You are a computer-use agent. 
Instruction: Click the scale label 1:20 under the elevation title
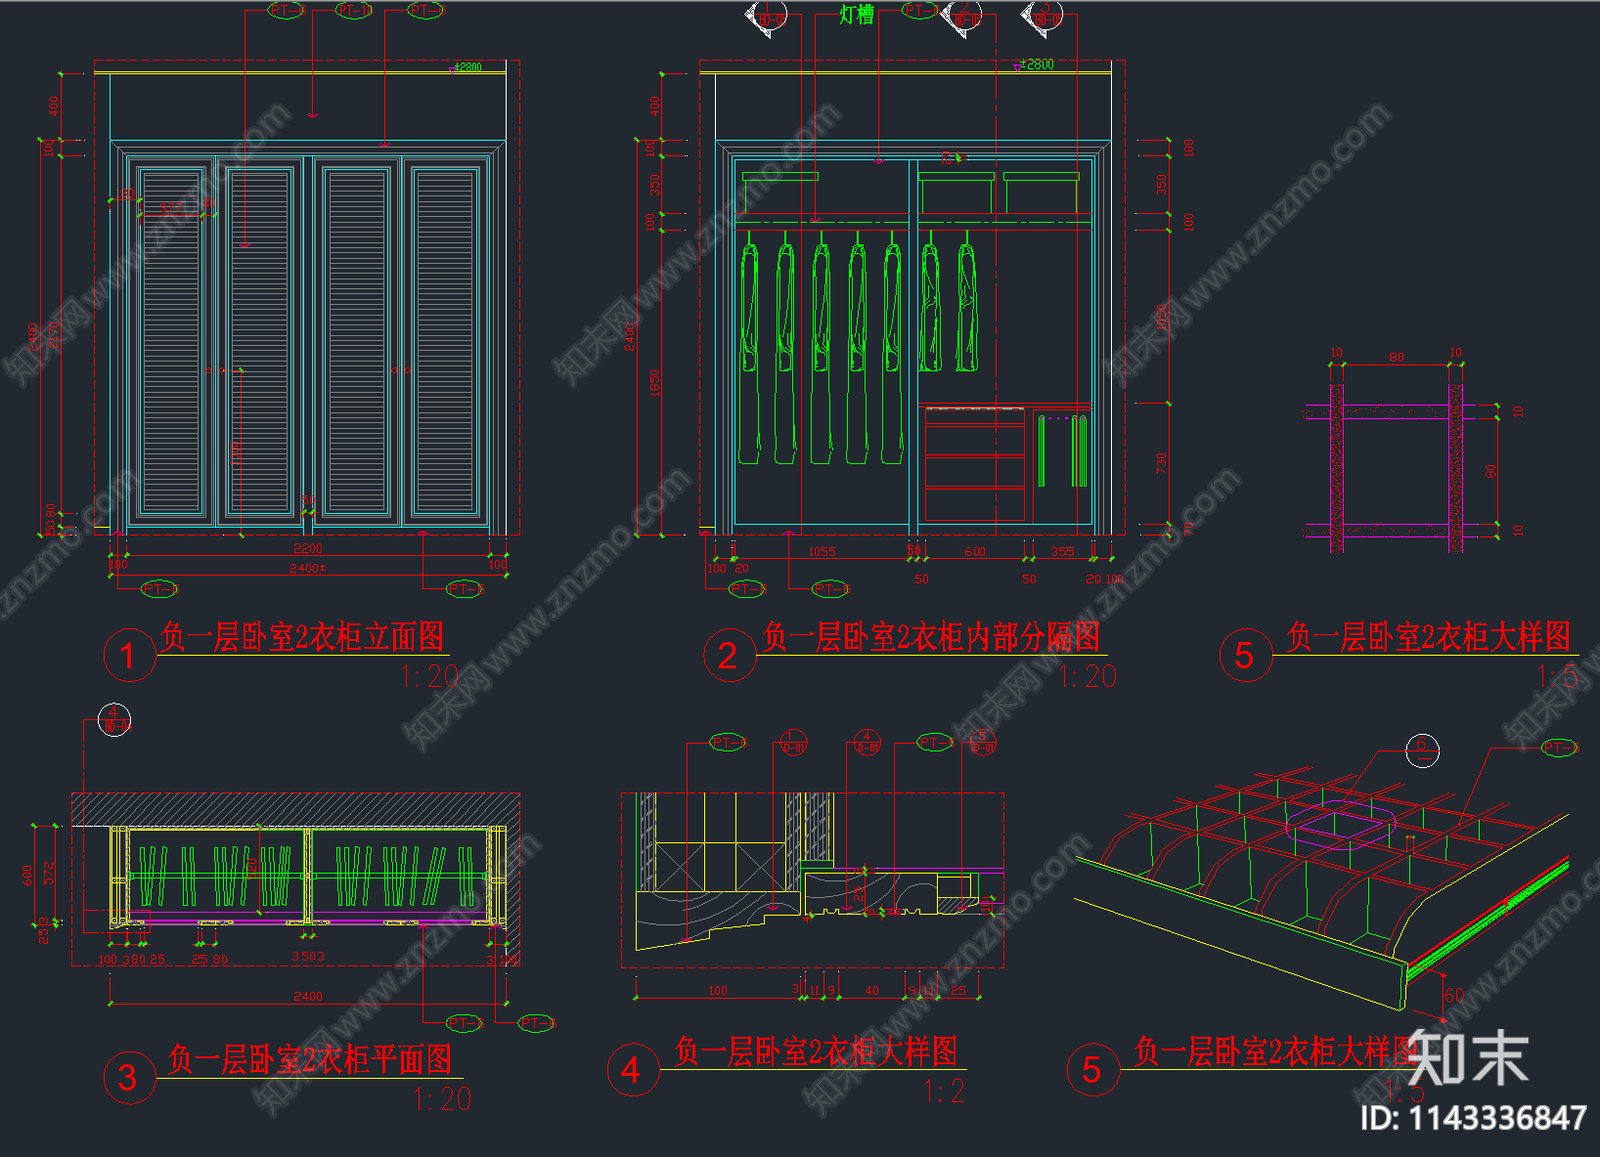click(429, 677)
